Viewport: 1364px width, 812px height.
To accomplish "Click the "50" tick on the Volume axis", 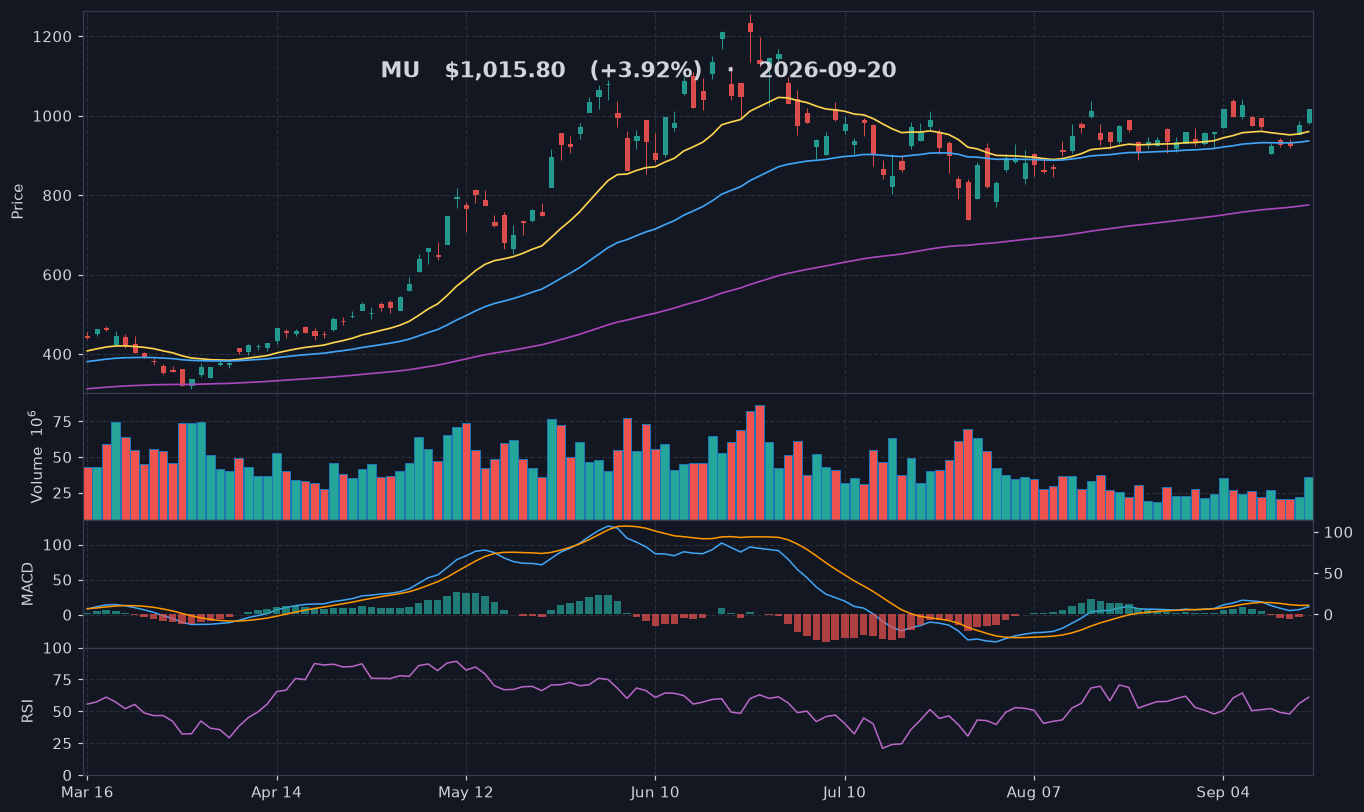I will pos(63,458).
